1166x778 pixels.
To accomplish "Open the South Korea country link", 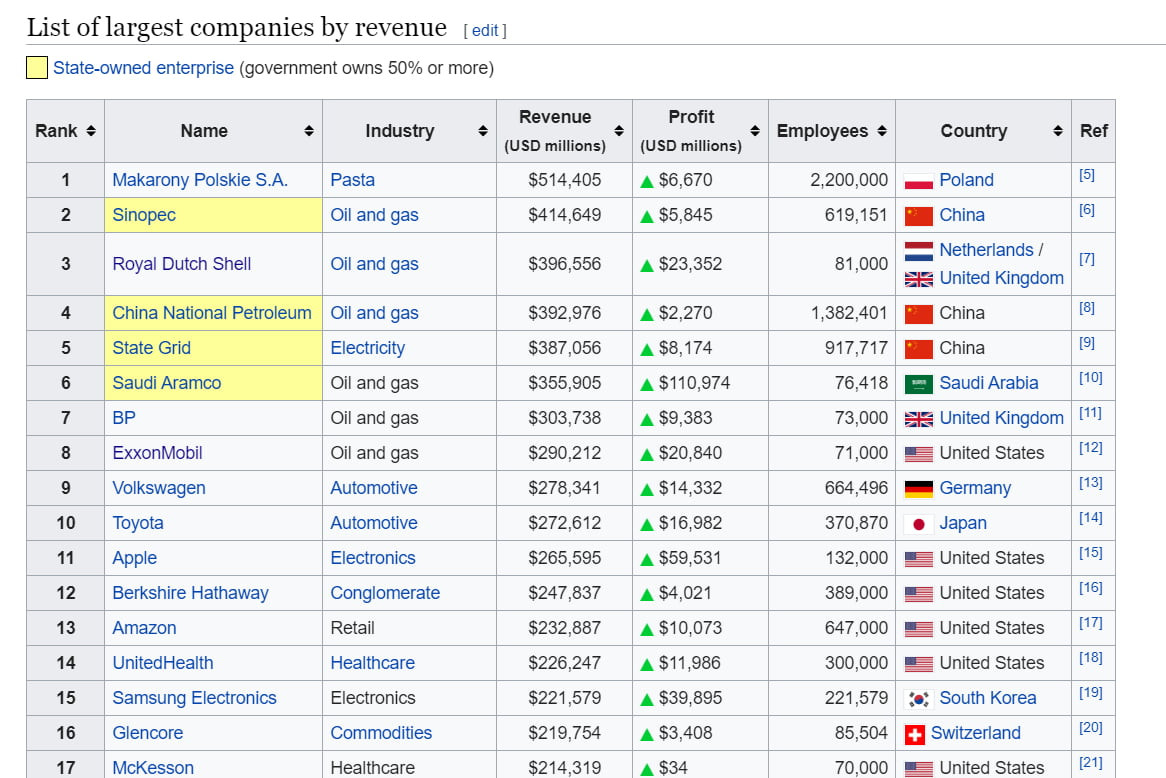I will (988, 698).
